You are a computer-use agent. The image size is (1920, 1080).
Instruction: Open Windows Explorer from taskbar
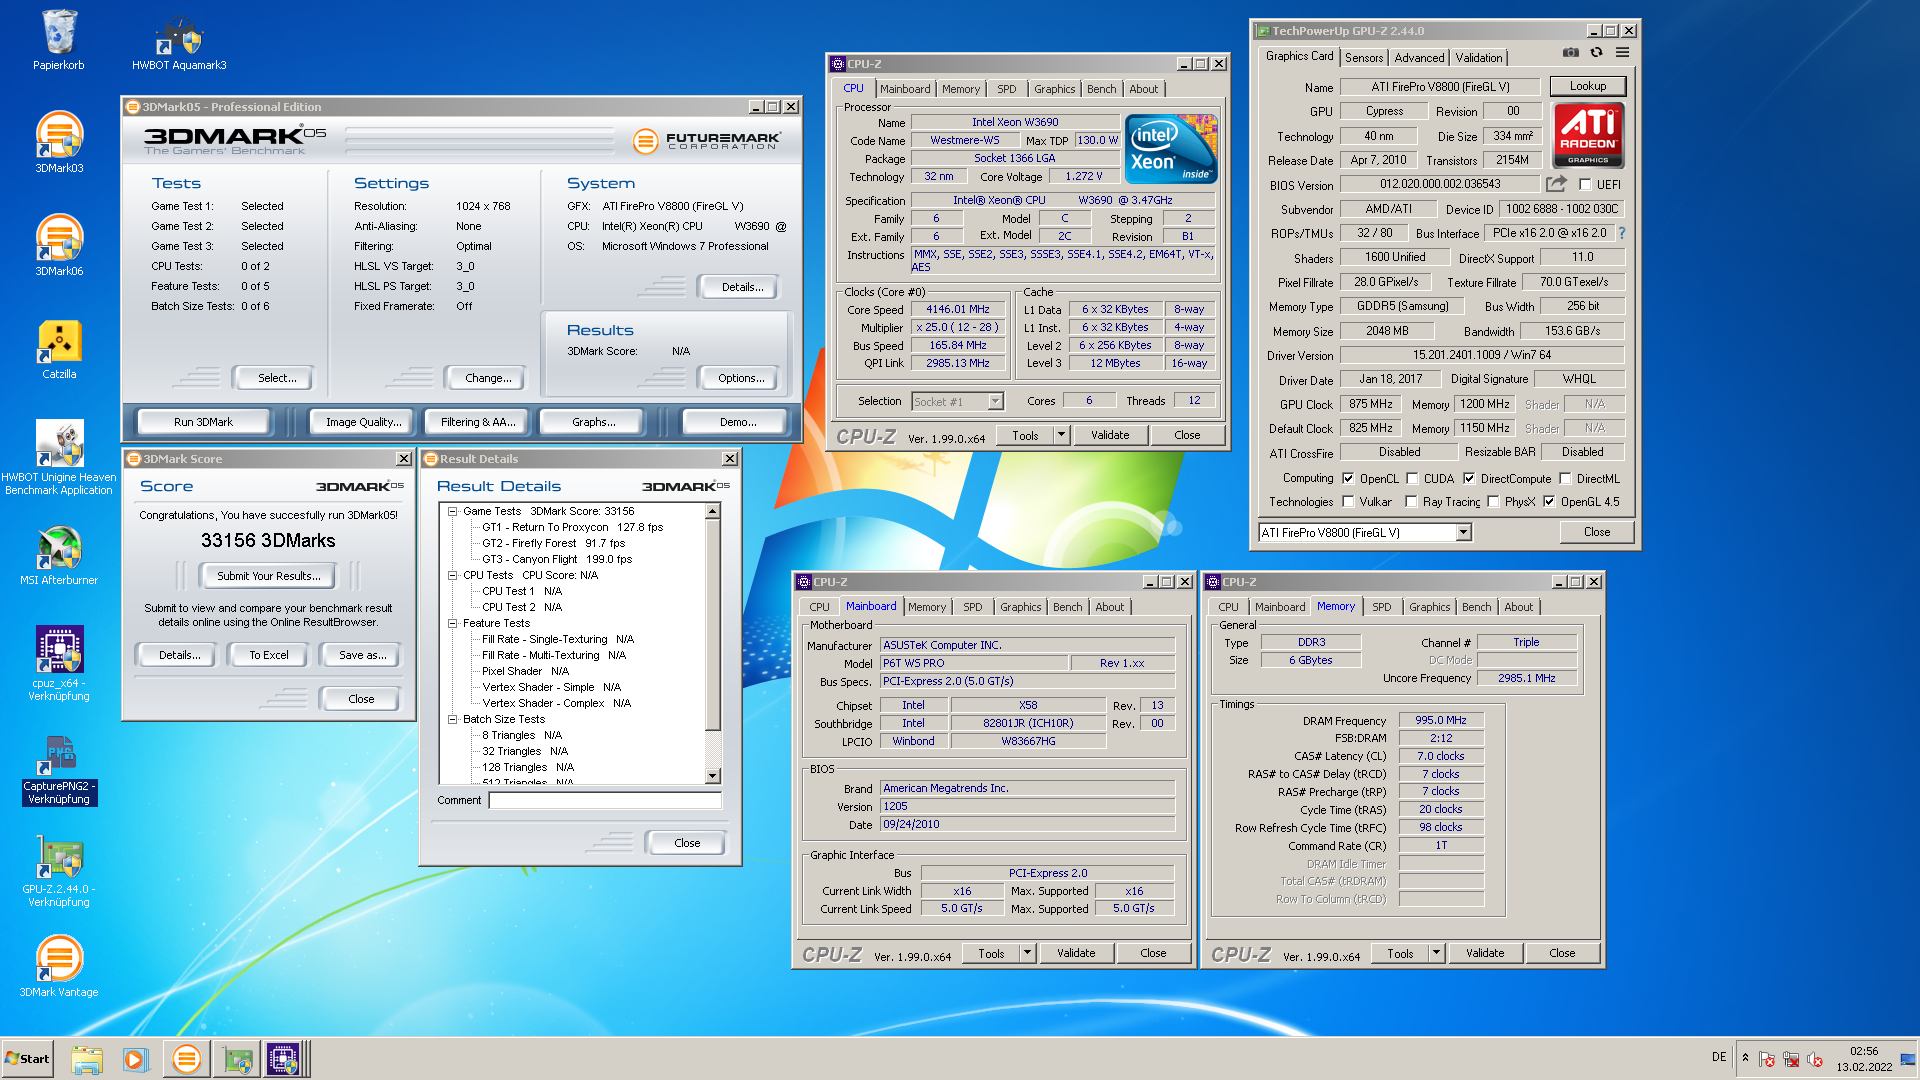point(87,1059)
